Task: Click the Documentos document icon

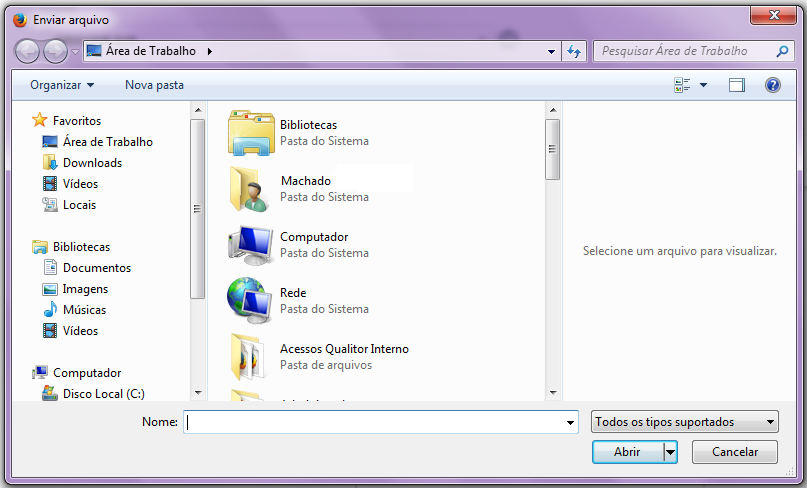Action: pyautogui.click(x=50, y=267)
